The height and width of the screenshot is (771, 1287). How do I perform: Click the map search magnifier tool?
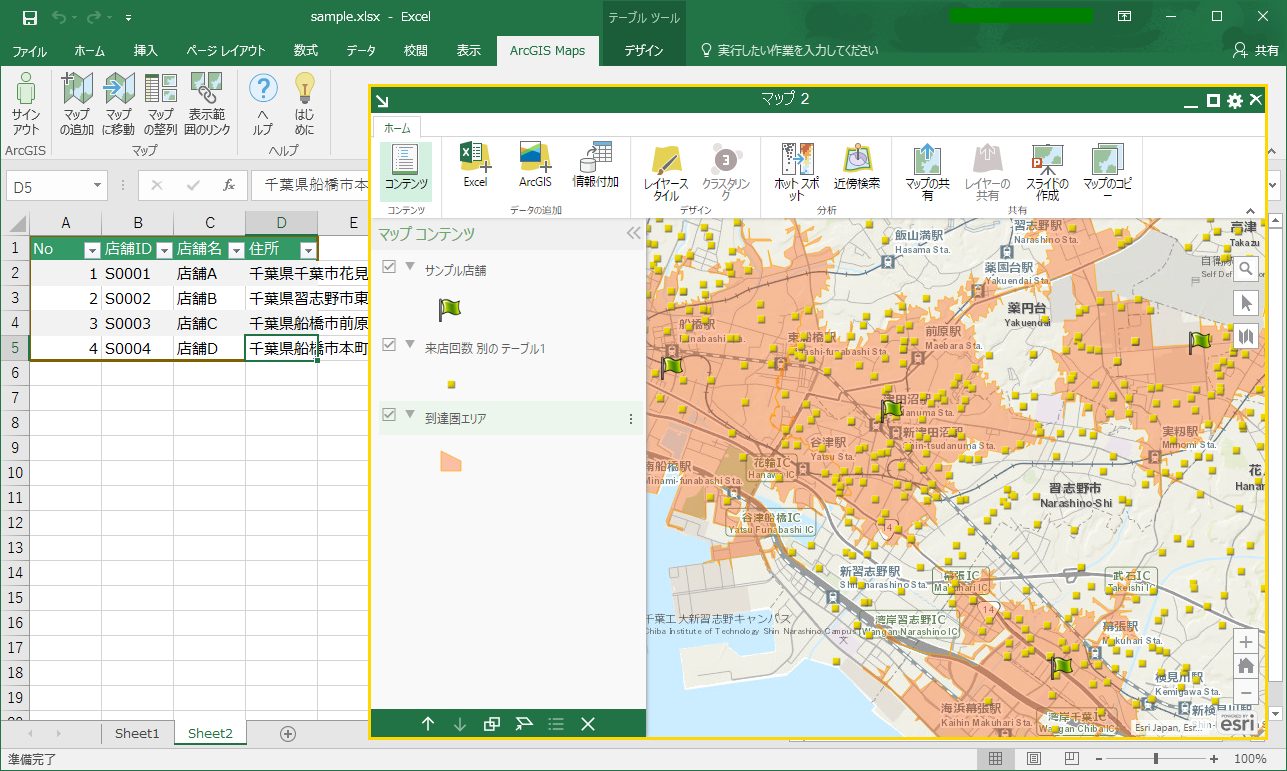(x=1246, y=269)
